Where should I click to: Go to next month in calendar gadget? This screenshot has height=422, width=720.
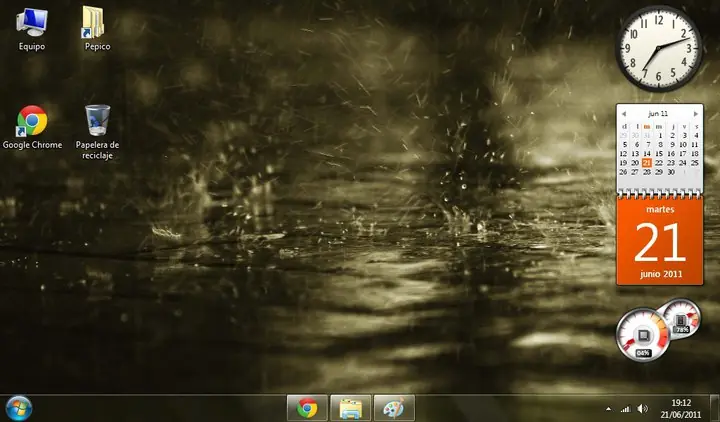[696, 113]
